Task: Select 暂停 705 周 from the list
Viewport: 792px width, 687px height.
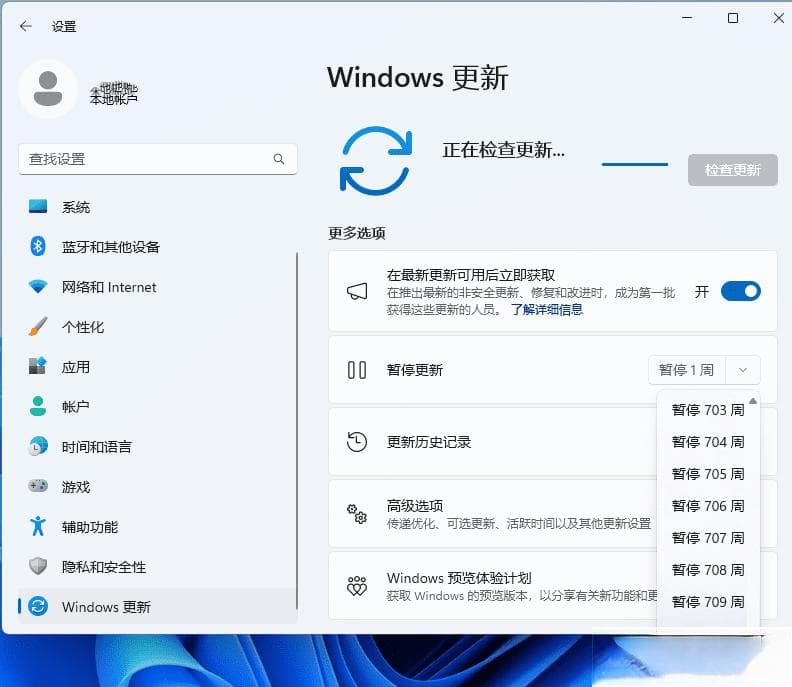Action: [708, 474]
